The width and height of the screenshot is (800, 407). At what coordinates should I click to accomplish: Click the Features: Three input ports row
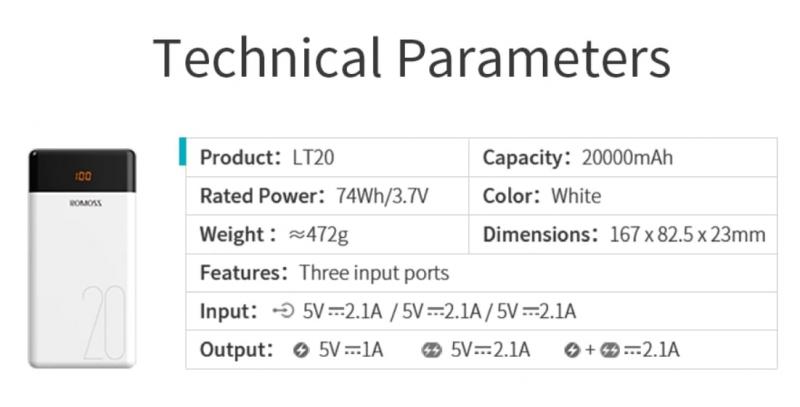click(482, 273)
